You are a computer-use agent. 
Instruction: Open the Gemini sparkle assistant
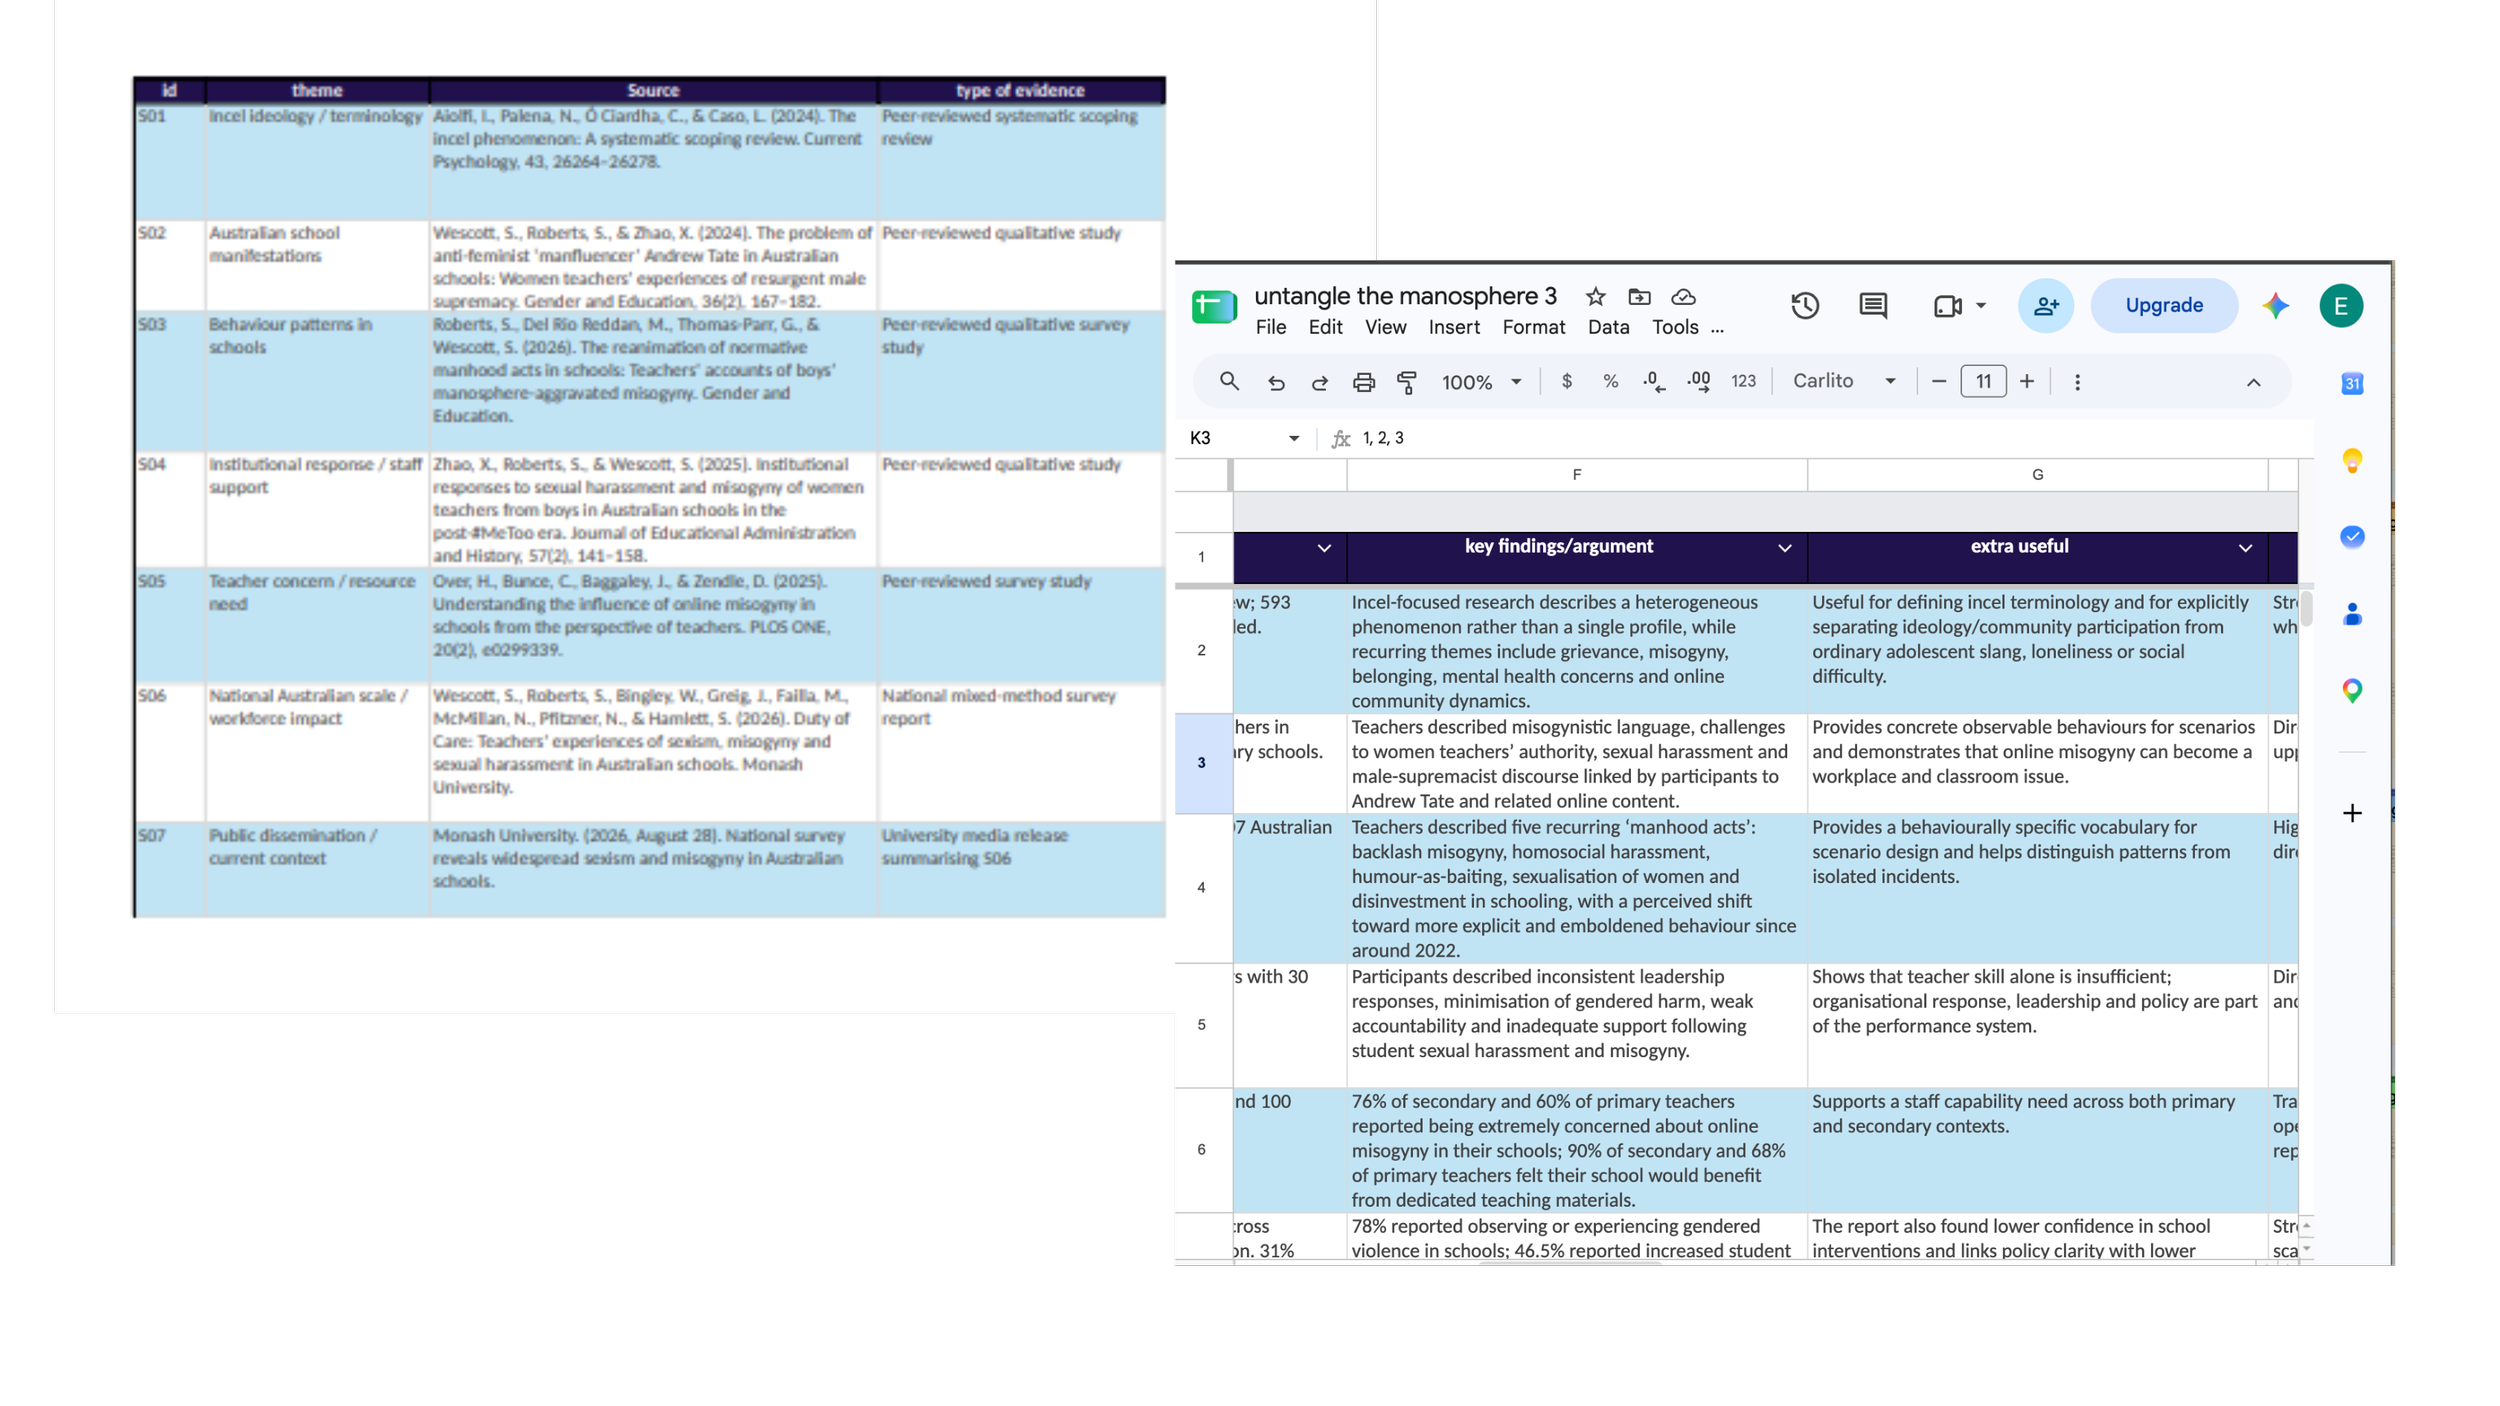[2276, 306]
